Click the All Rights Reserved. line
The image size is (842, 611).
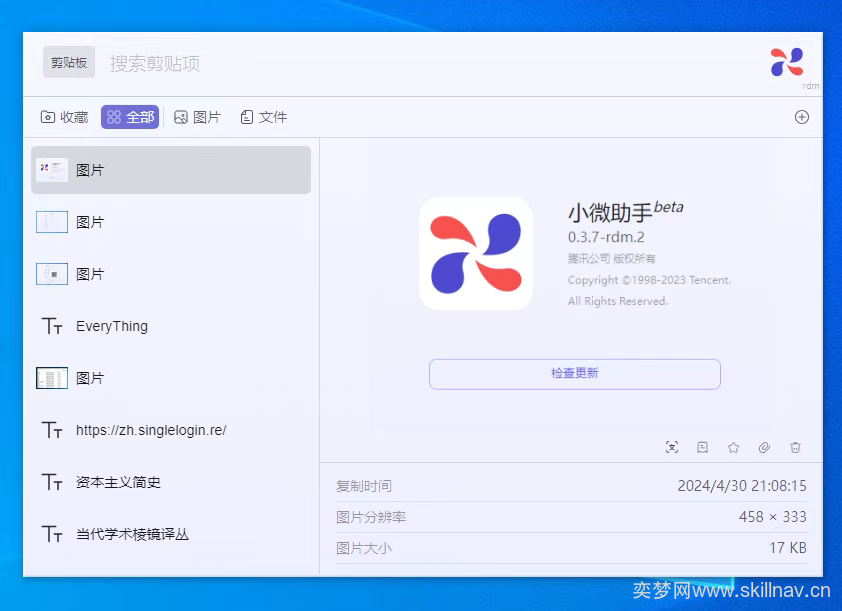pyautogui.click(x=618, y=301)
